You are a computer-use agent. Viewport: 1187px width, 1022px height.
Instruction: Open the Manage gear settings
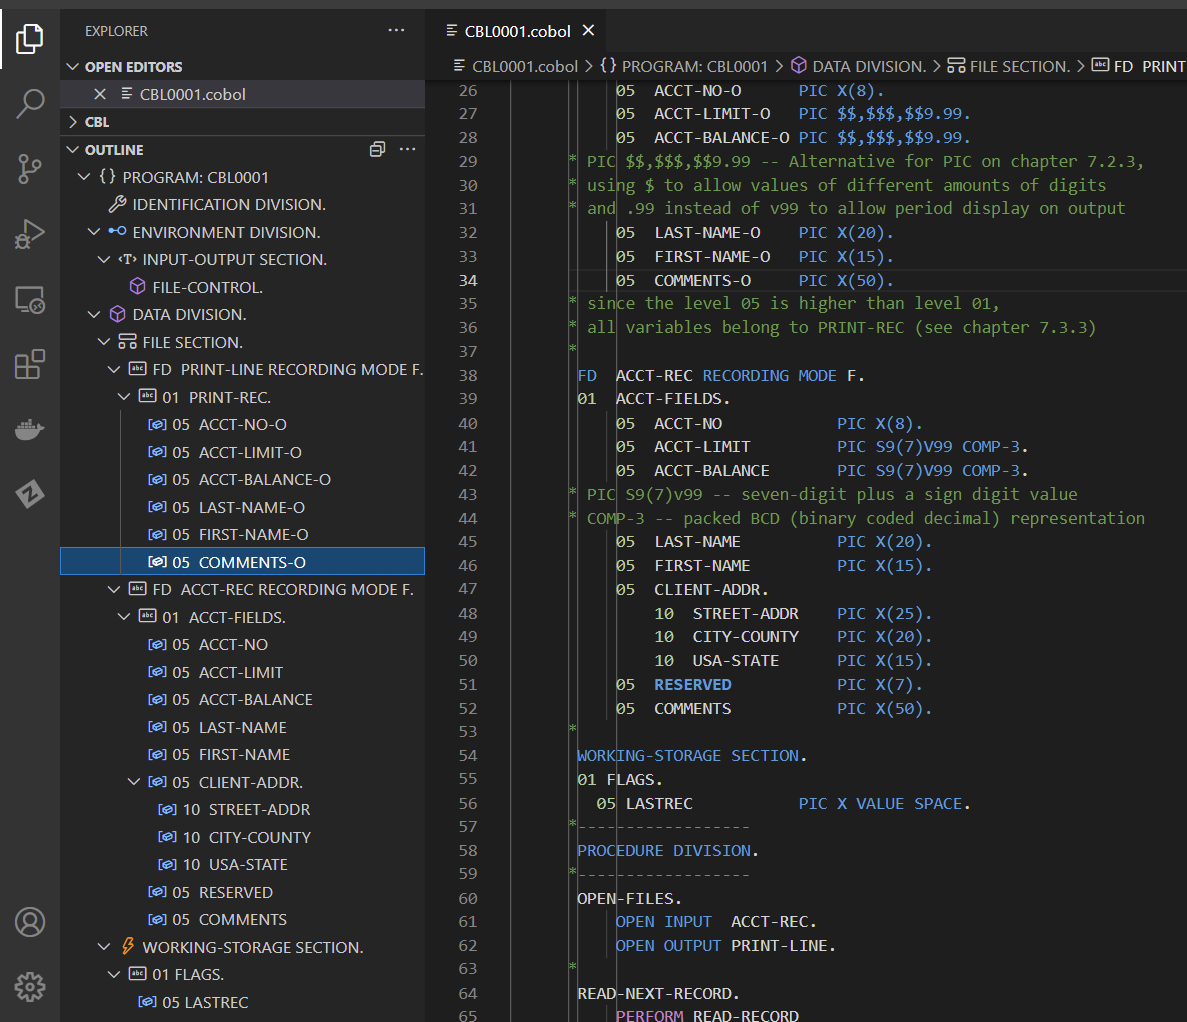tap(30, 986)
